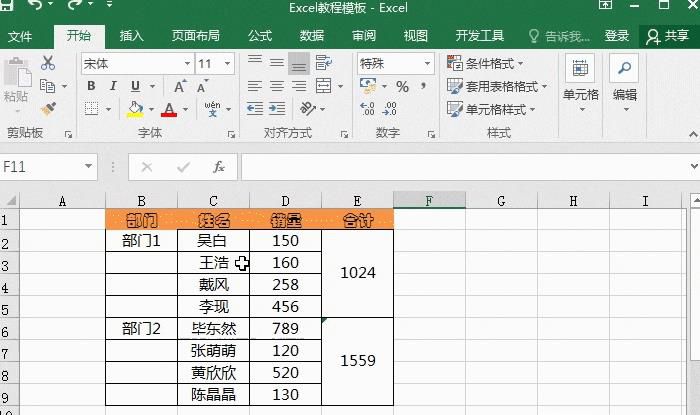Viewport: 700px width, 415px height.
Task: Toggle Italic formatting
Action: point(113,86)
